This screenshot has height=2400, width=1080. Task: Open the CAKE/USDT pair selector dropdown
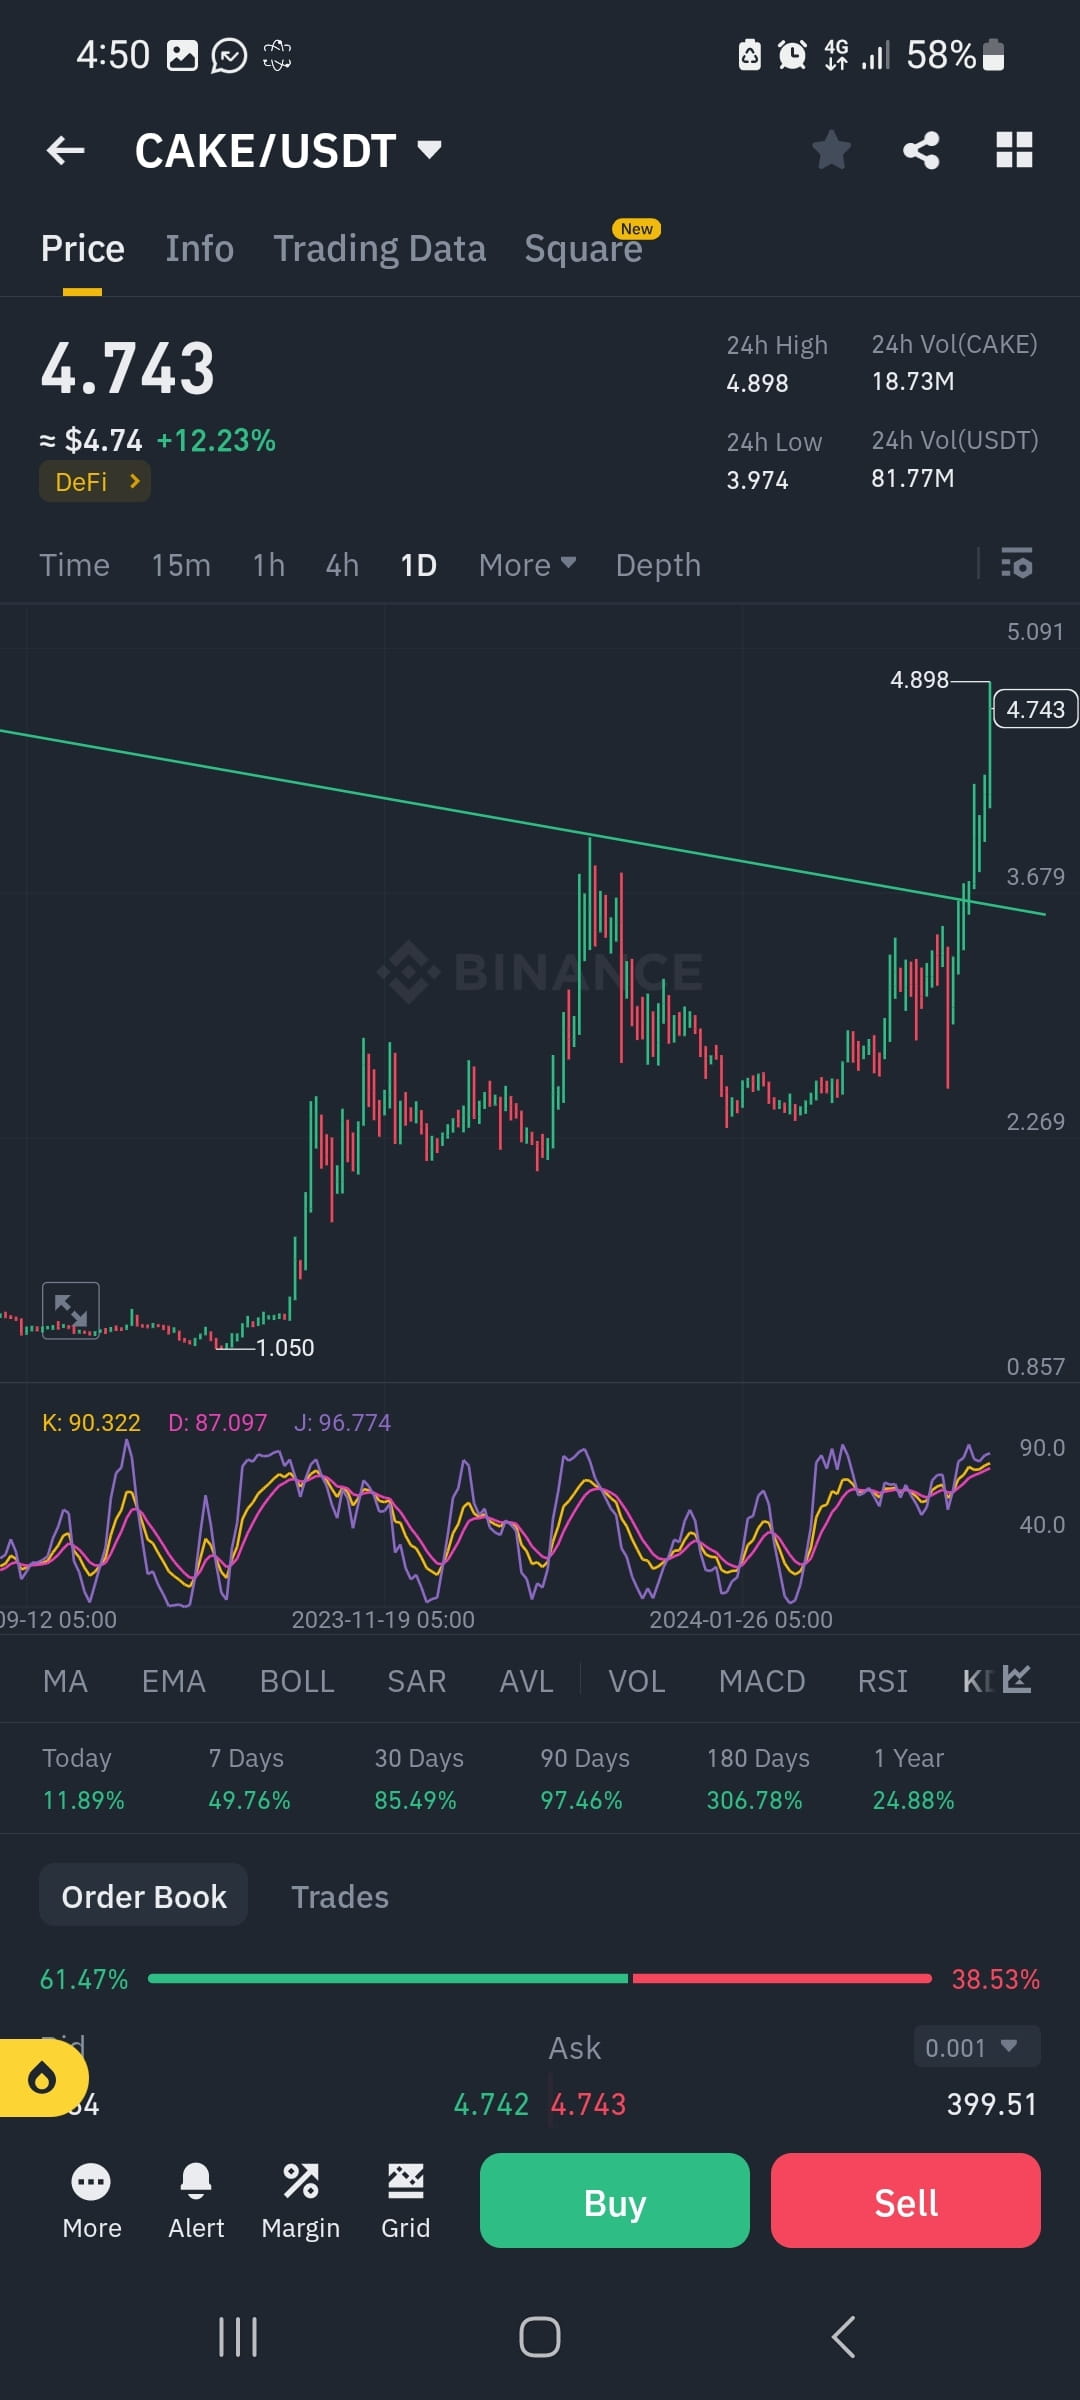pyautogui.click(x=288, y=151)
